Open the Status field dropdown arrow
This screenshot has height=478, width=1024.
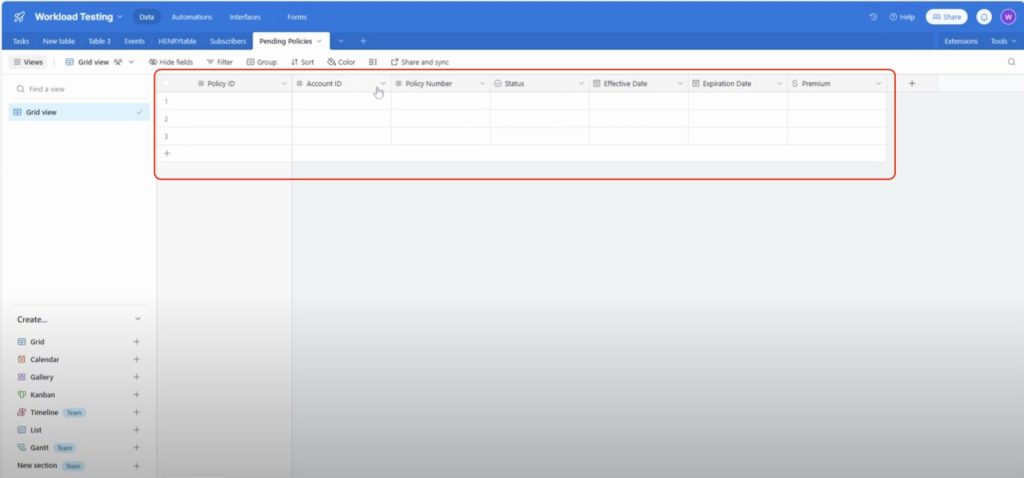coord(581,84)
